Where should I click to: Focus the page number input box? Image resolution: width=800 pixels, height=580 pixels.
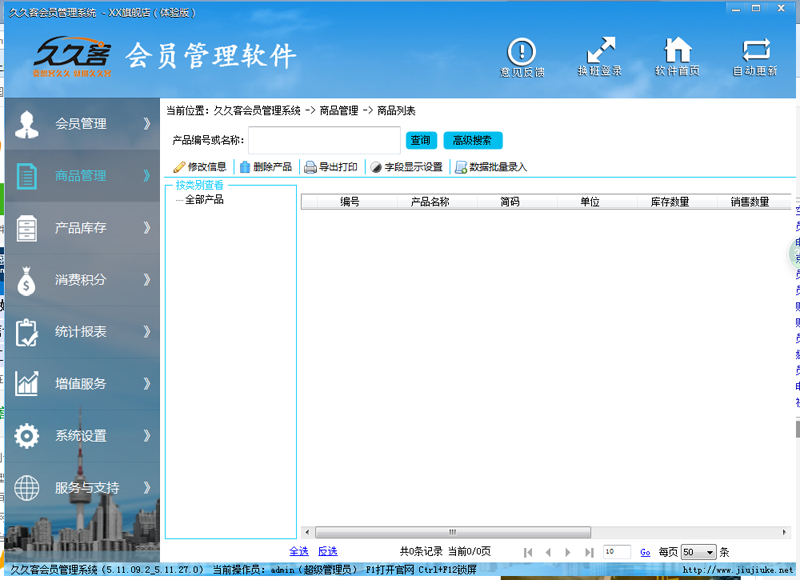click(617, 552)
